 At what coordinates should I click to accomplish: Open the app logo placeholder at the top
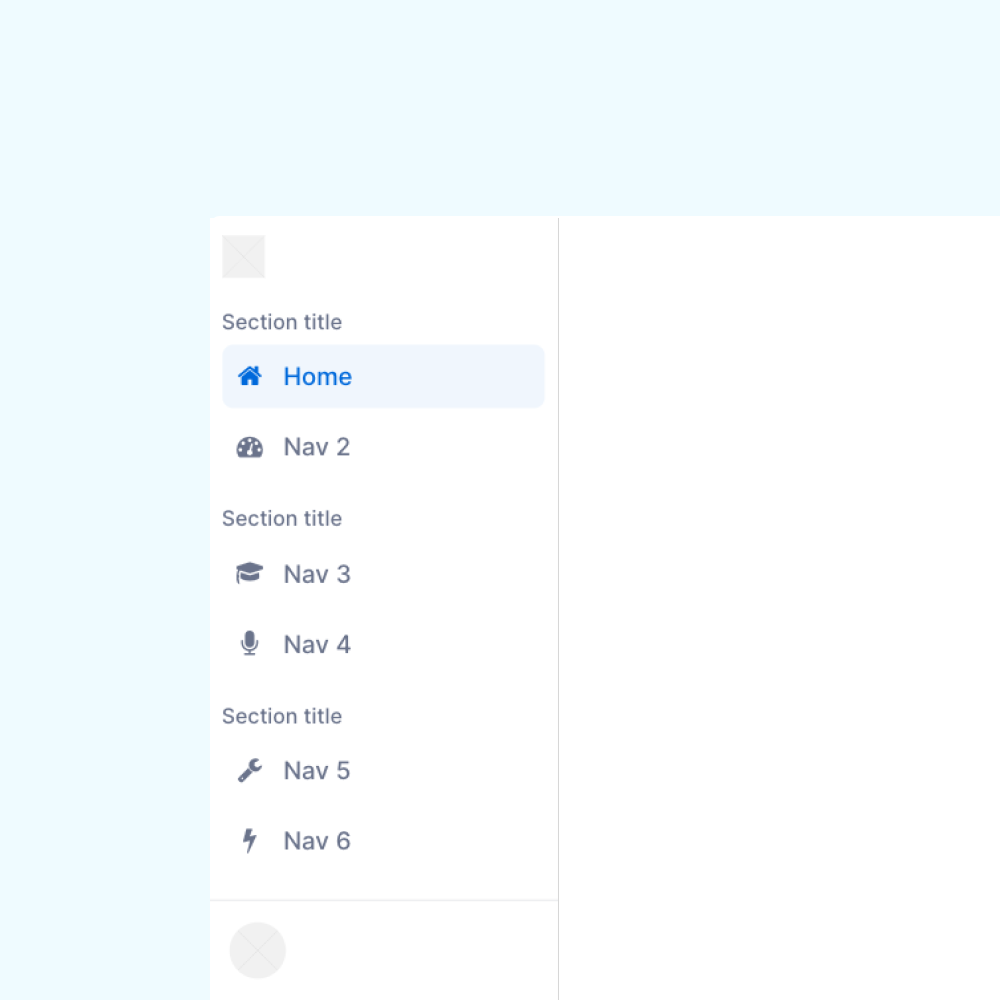pos(243,256)
